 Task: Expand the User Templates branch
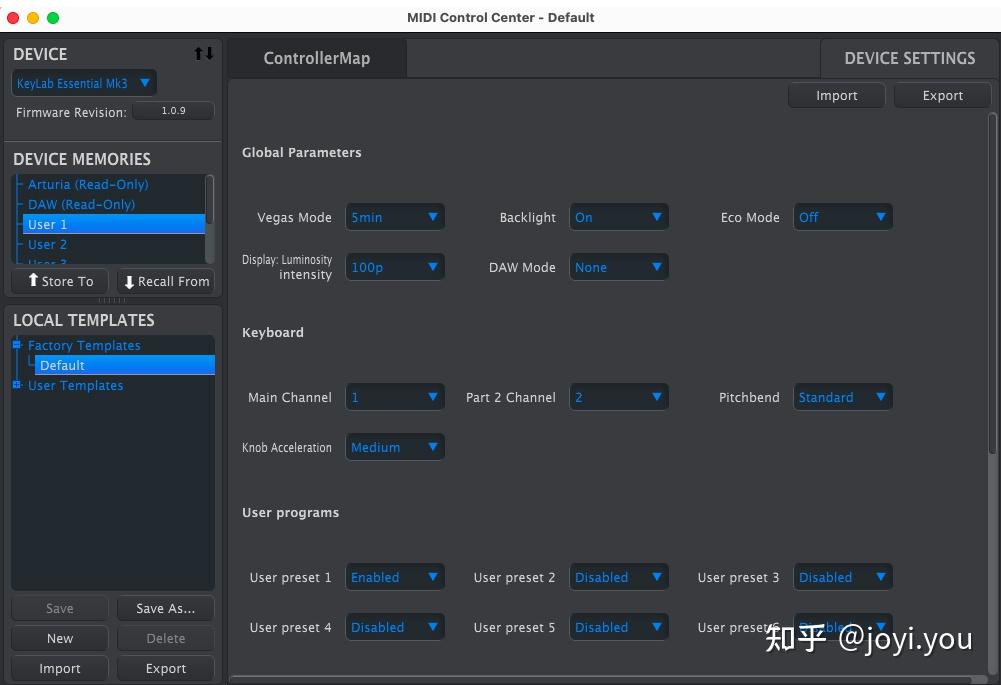coord(16,385)
